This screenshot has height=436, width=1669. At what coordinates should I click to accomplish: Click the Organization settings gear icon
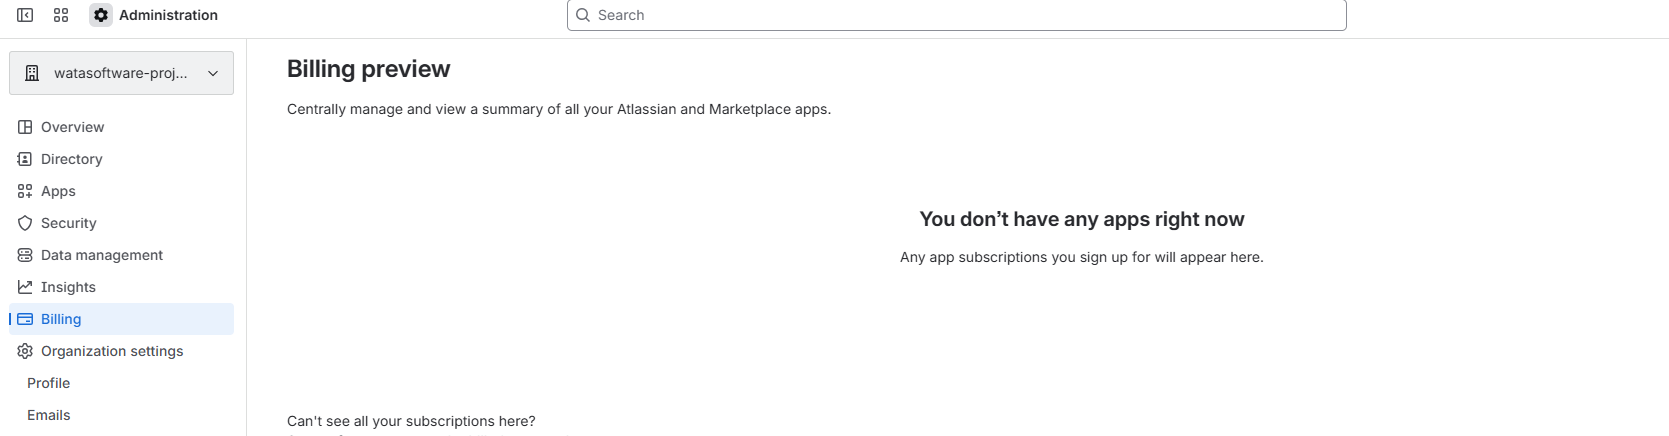25,351
